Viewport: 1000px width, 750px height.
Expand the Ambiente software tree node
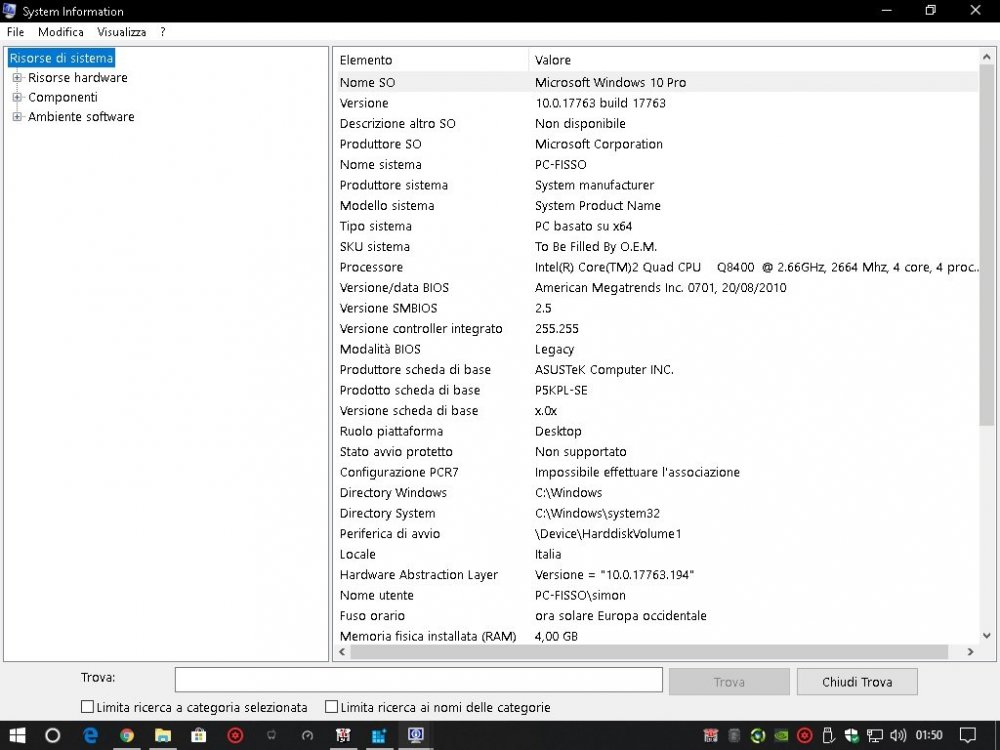point(17,117)
